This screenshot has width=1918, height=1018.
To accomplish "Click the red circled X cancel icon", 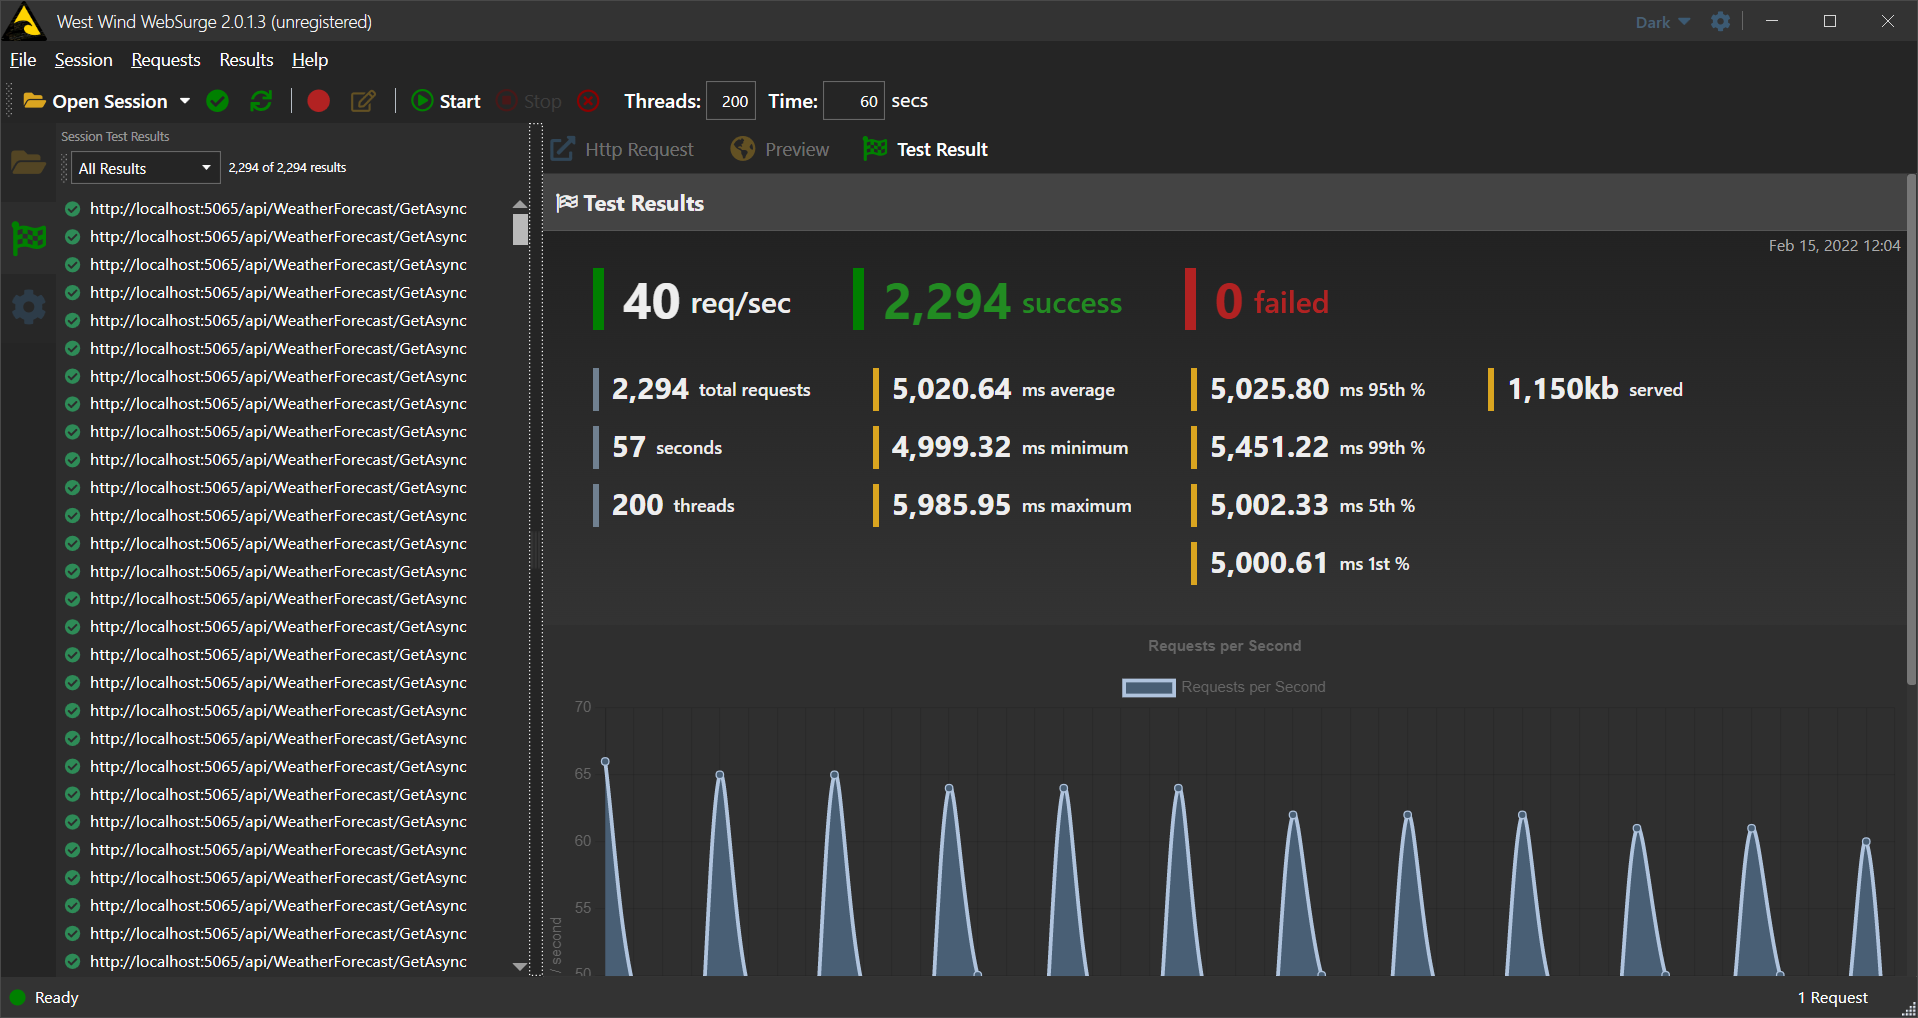I will click(589, 101).
